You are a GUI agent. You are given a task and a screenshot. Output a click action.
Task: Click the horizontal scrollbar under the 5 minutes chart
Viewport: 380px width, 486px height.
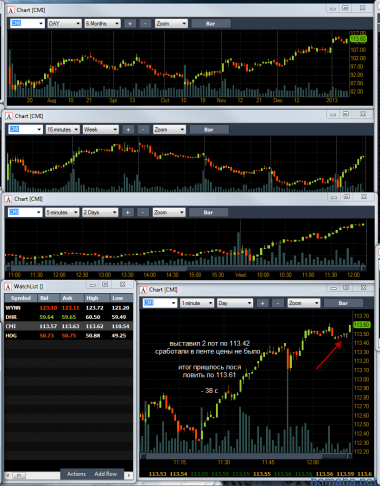[186, 268]
